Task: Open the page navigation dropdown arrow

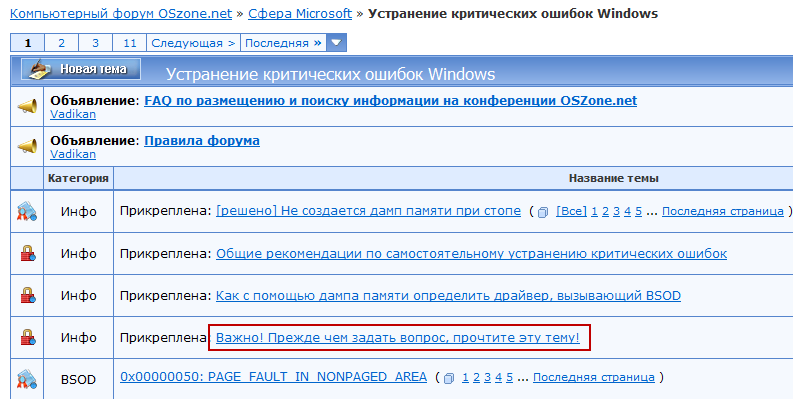Action: coord(336,43)
